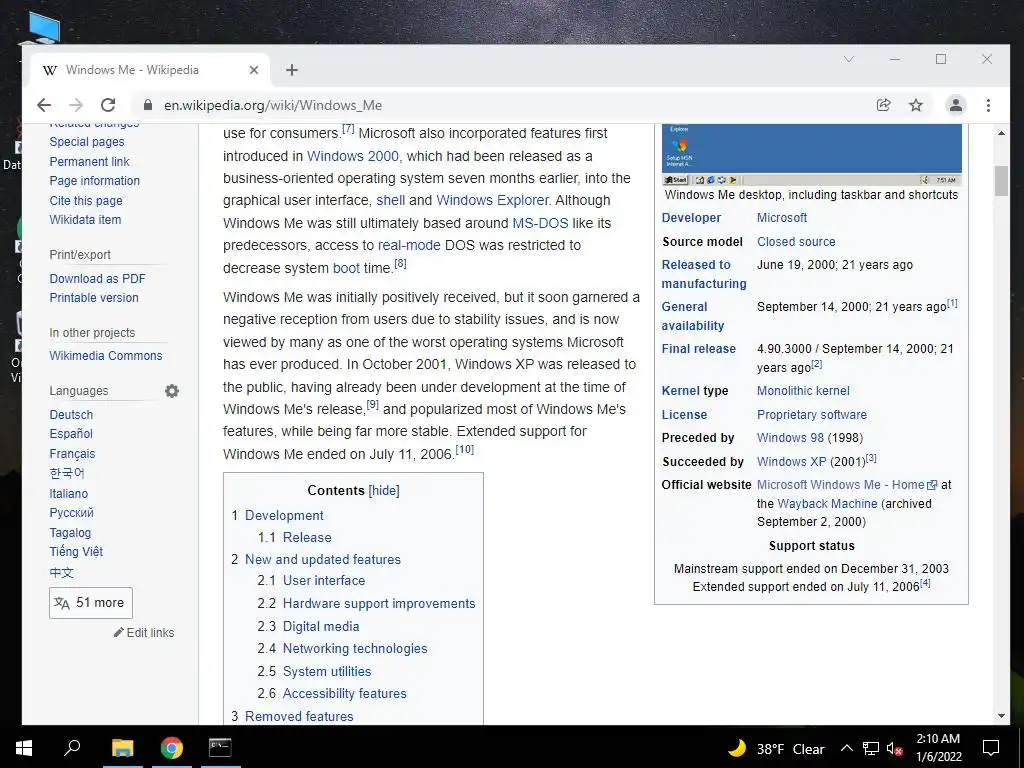The height and width of the screenshot is (768, 1024).
Task: Open Wikidata item link
Action: (x=86, y=219)
